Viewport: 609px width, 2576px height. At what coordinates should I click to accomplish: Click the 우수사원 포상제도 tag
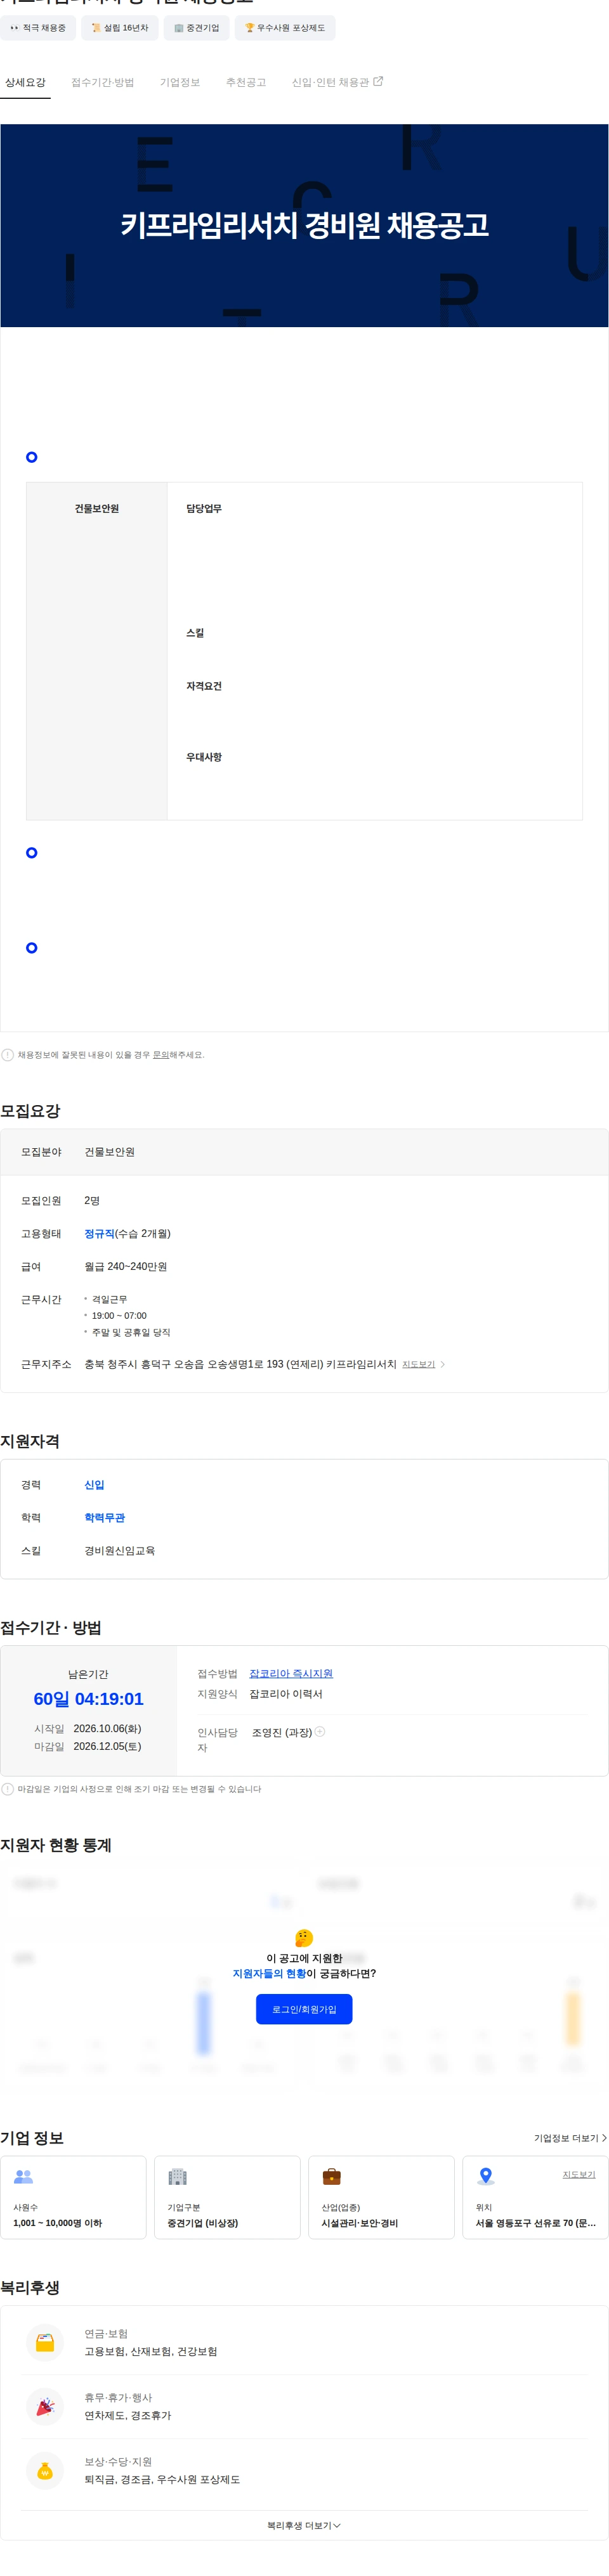pos(285,28)
